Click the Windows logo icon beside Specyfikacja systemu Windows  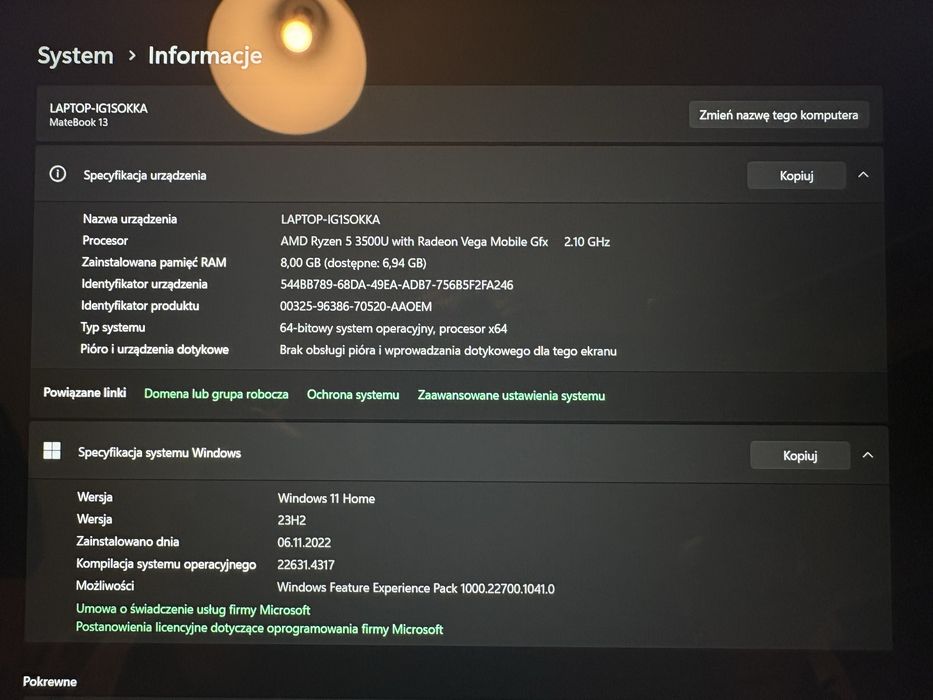pos(52,451)
